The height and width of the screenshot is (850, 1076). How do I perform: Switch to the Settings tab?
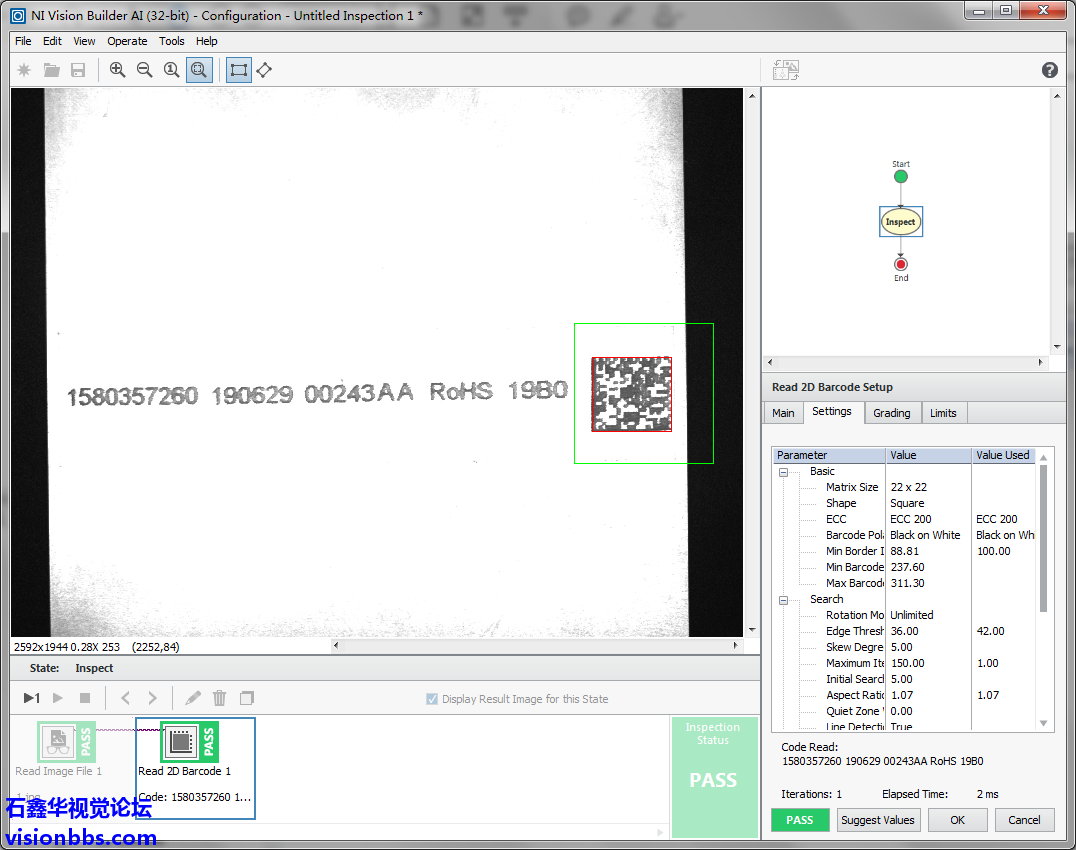point(832,412)
